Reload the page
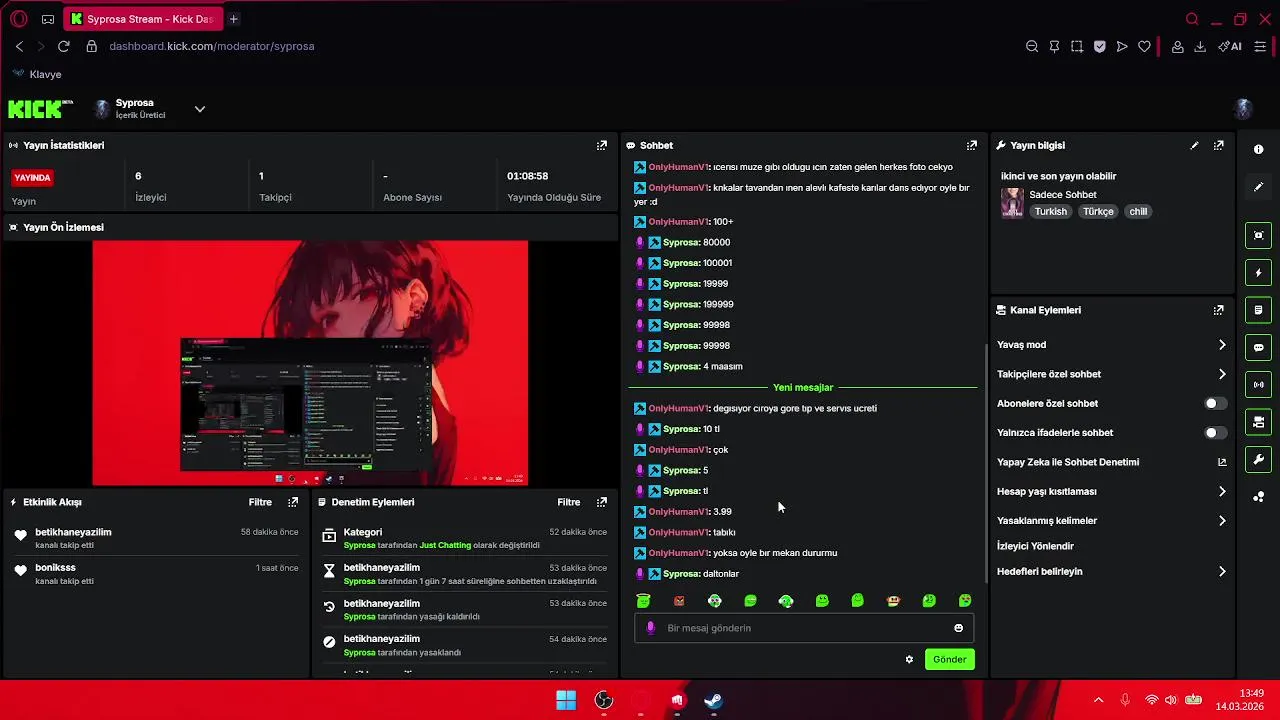 pos(63,46)
